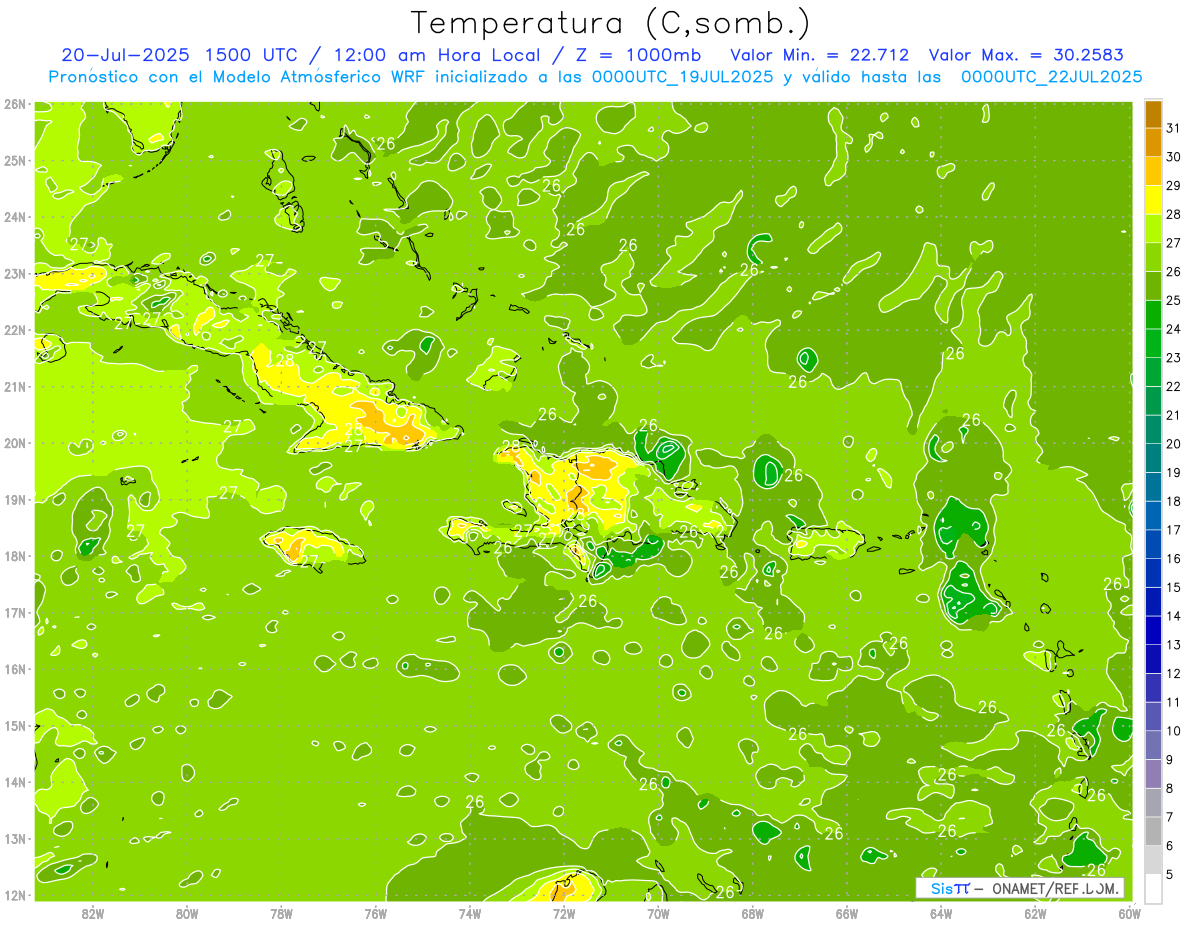Click the valid-until time "0000UTC_22JUL2025"
Image resolution: width=1200 pixels, height=927 pixels.
[x=1052, y=76]
